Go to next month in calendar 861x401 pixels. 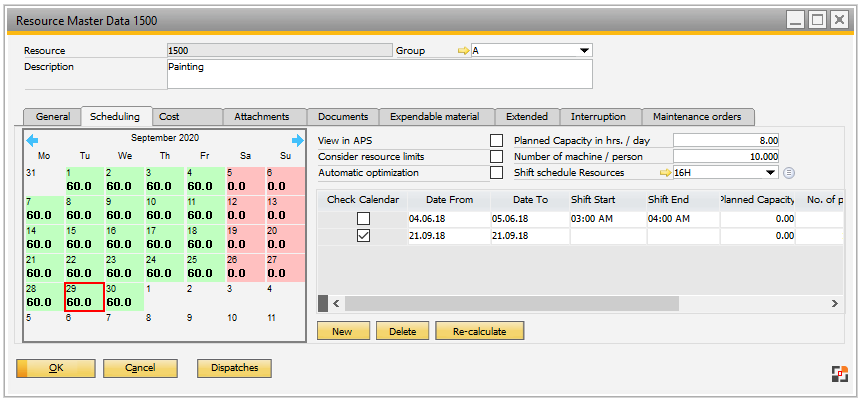tap(297, 140)
